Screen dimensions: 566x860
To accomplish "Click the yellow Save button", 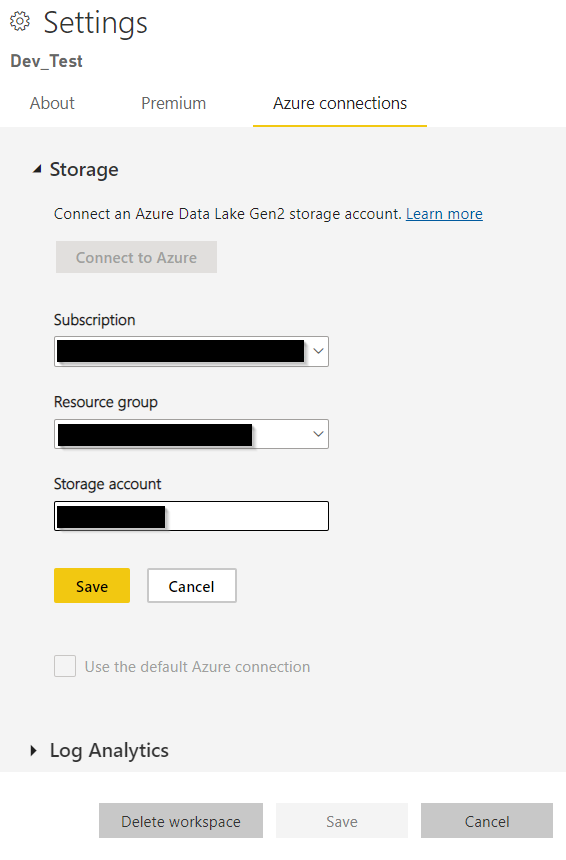I will tap(92, 586).
